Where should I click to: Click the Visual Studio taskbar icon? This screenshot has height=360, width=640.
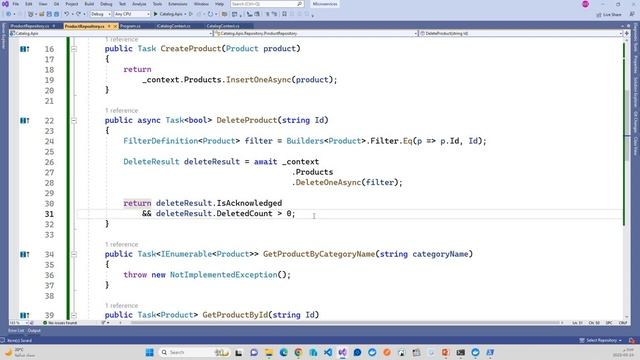[x=342, y=352]
